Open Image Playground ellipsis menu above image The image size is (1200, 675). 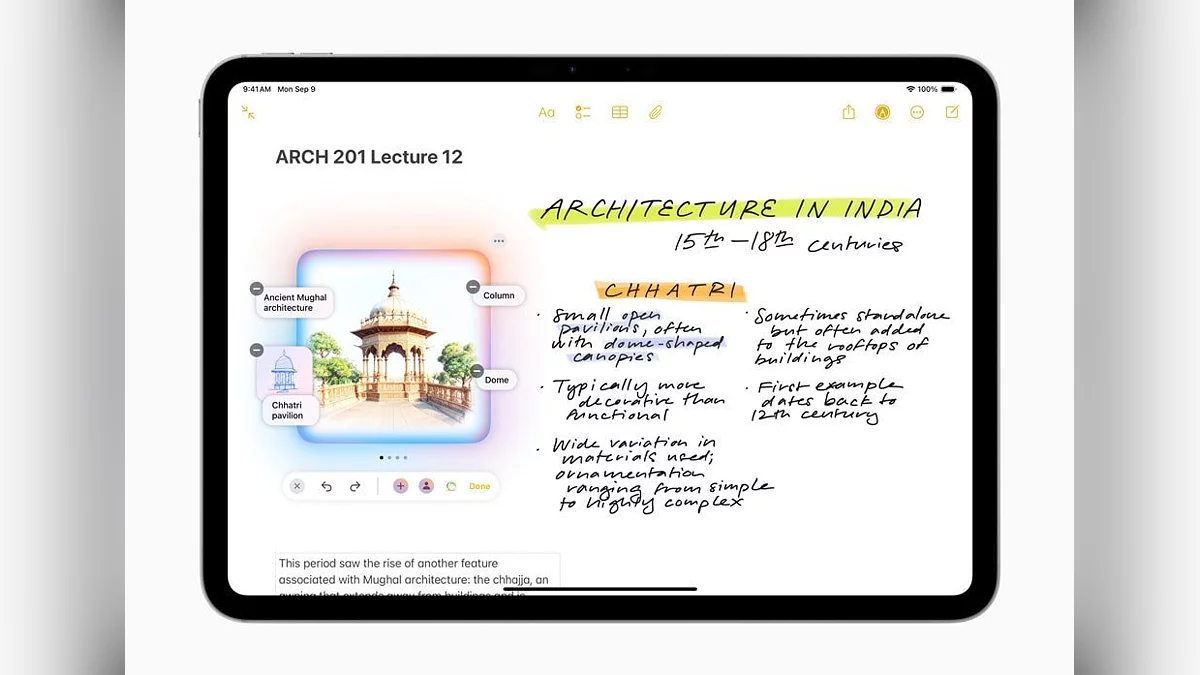tap(498, 241)
